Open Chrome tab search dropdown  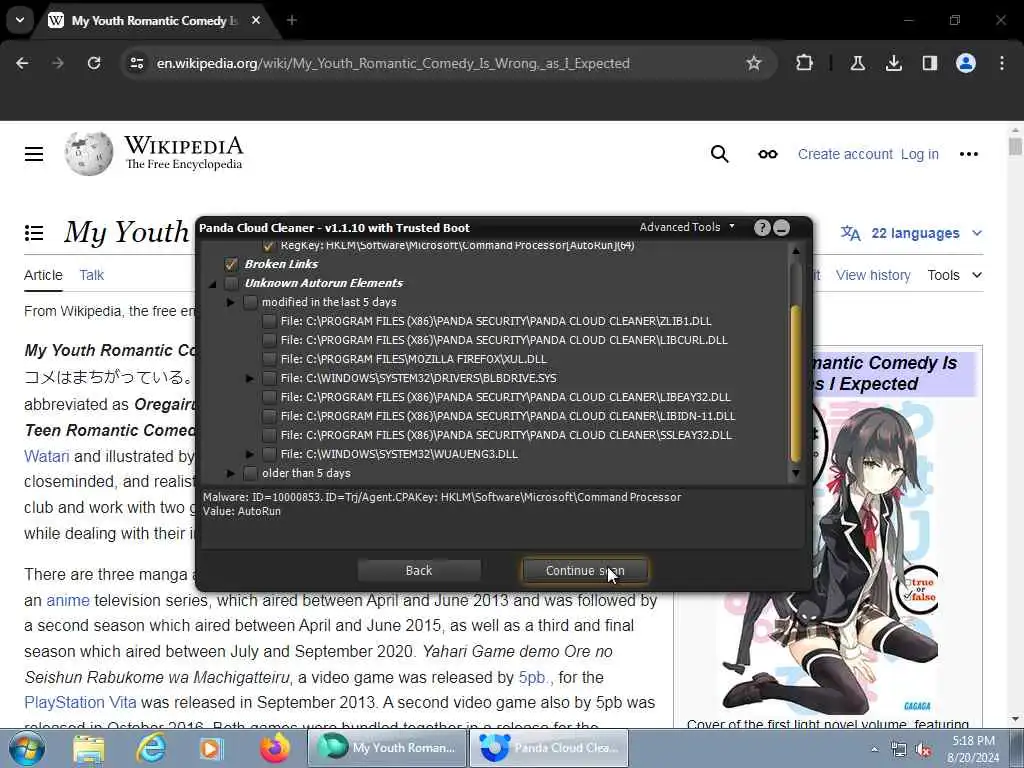[20, 20]
